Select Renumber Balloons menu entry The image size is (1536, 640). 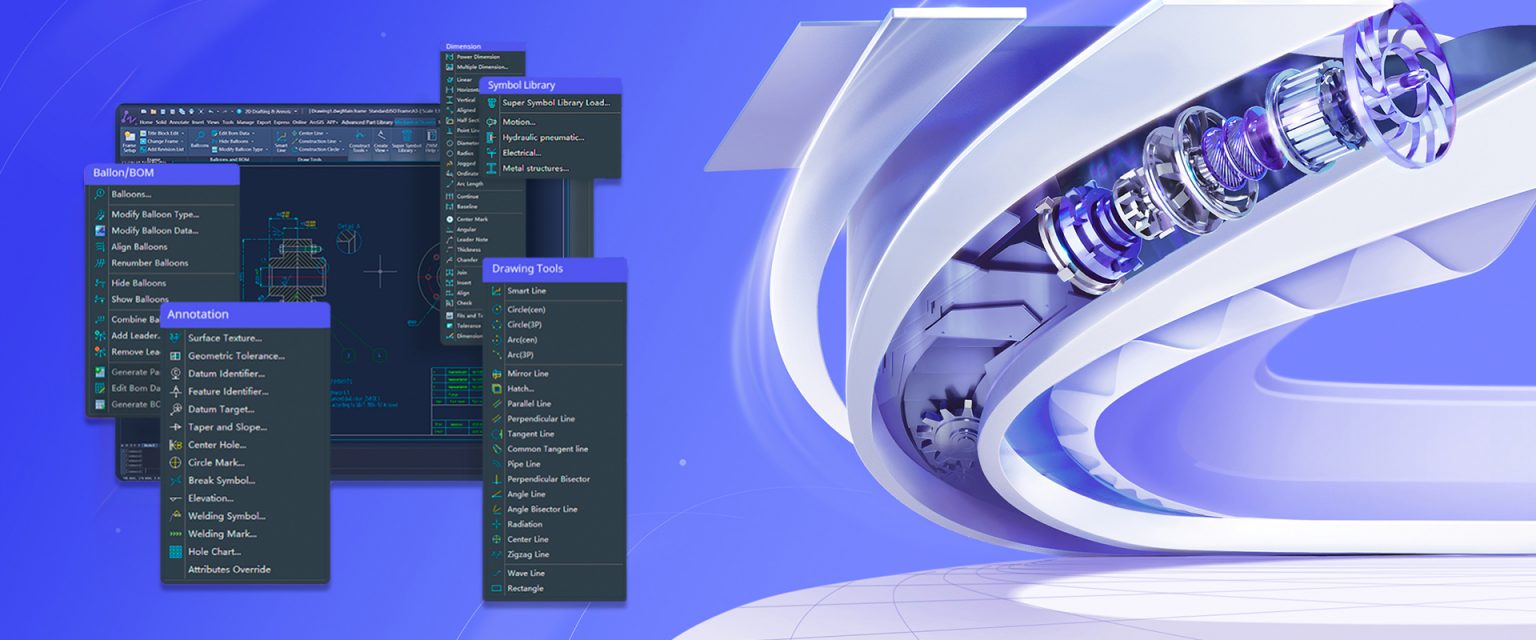click(149, 263)
